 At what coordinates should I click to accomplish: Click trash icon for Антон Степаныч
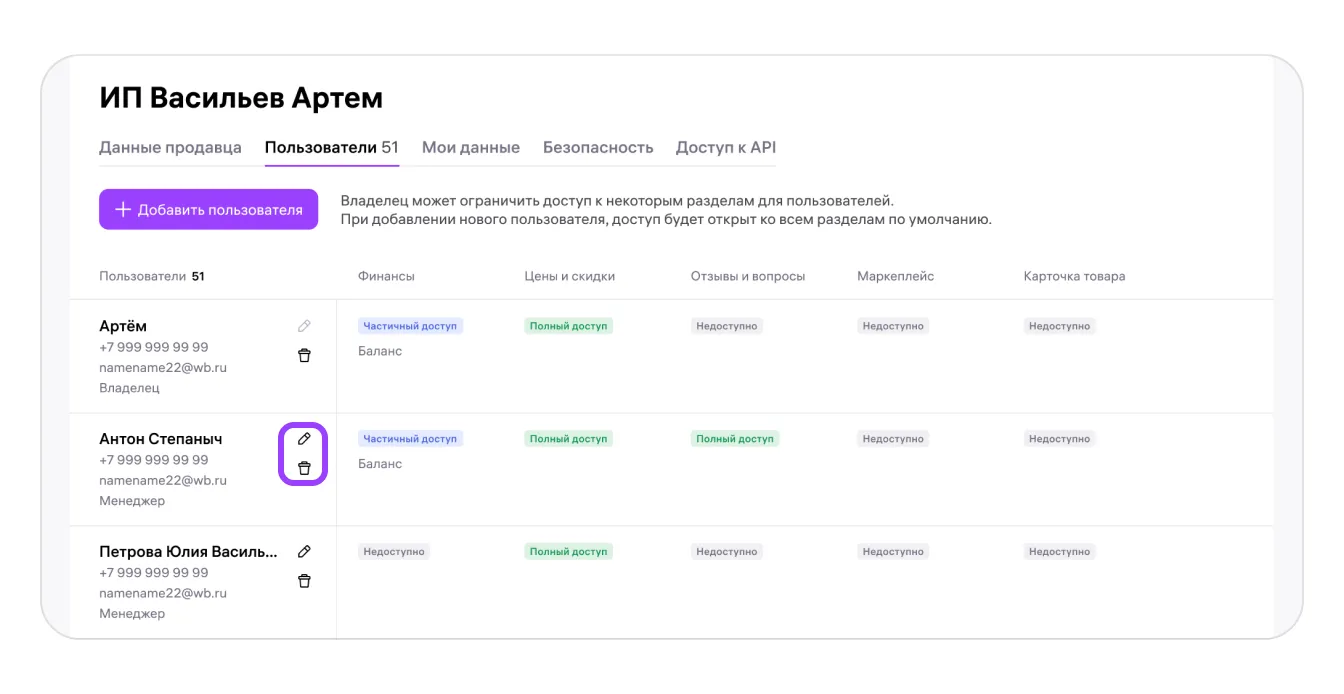[x=304, y=468]
